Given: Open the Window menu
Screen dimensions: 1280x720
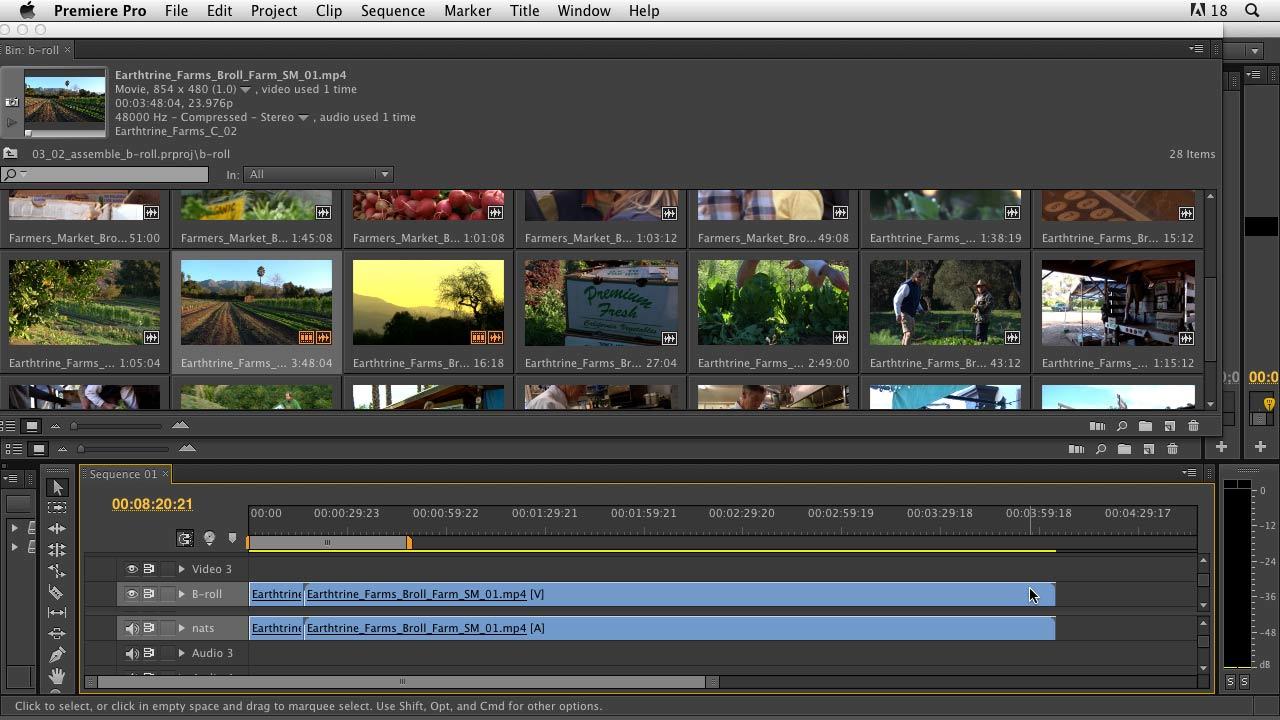Looking at the screenshot, I should tap(584, 11).
